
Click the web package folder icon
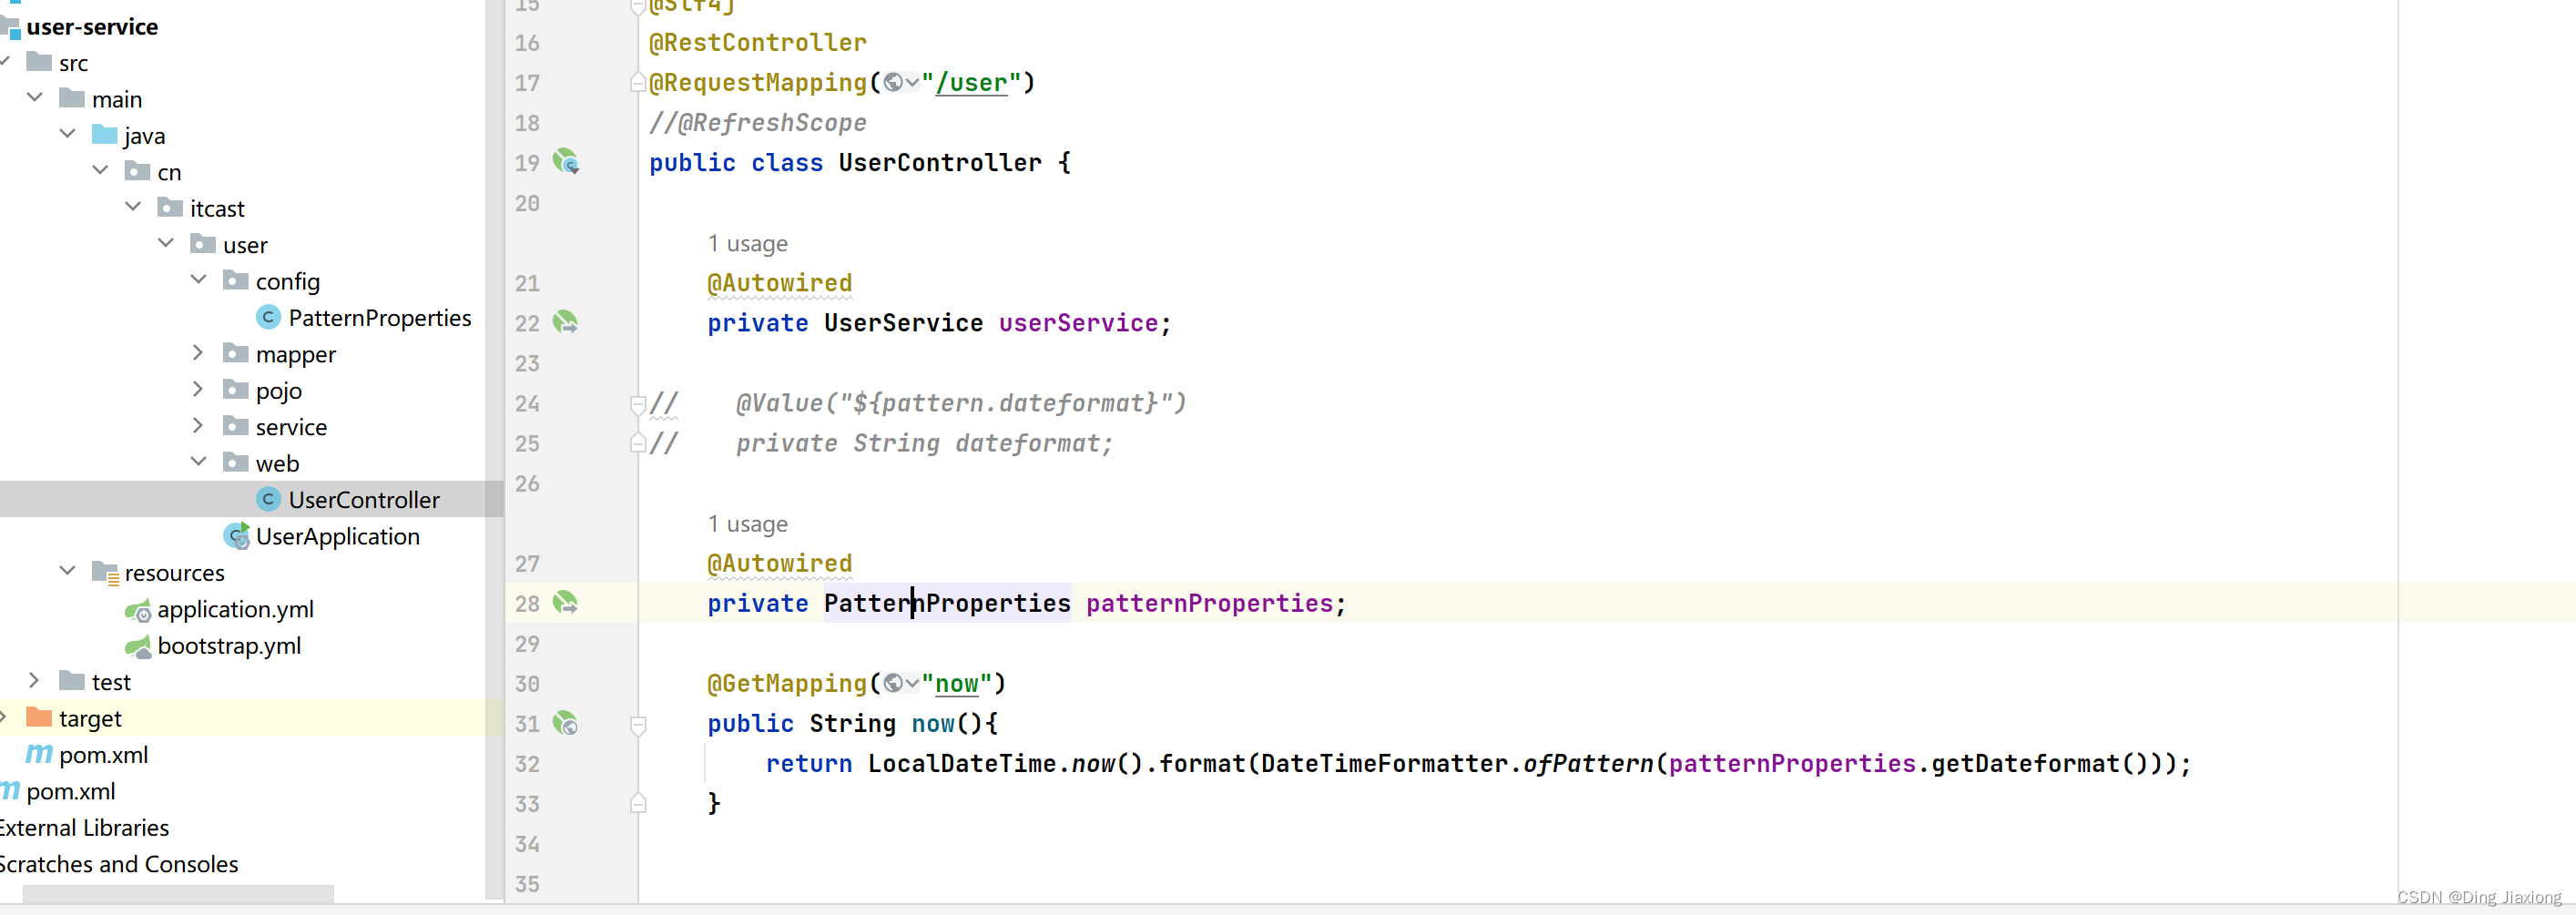236,462
